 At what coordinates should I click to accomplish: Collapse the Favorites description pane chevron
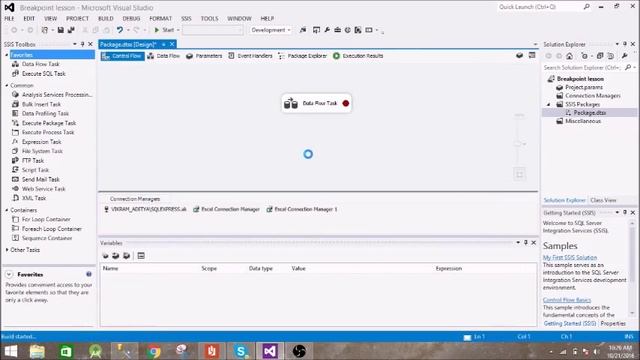pyautogui.click(x=9, y=275)
